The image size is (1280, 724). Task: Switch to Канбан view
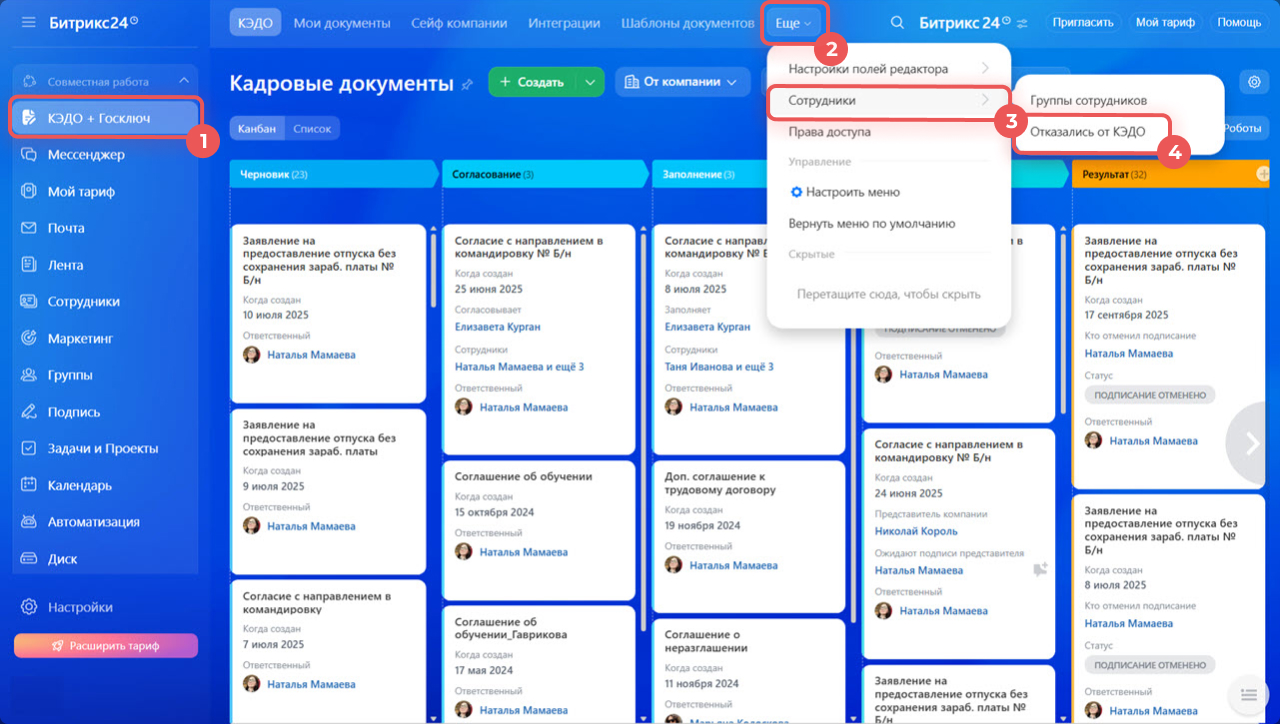click(x=257, y=128)
